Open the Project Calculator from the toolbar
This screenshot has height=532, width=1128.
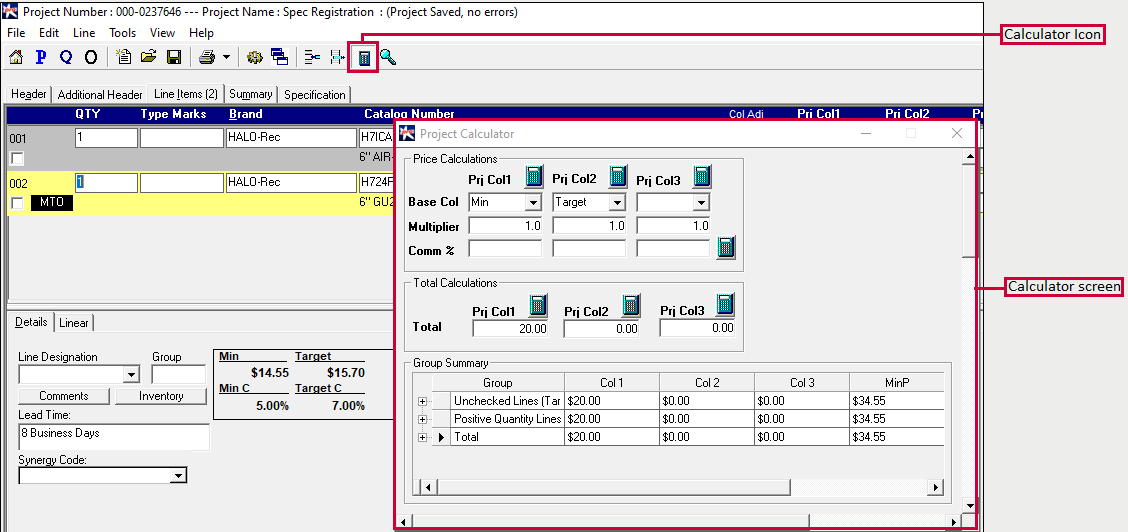point(364,58)
